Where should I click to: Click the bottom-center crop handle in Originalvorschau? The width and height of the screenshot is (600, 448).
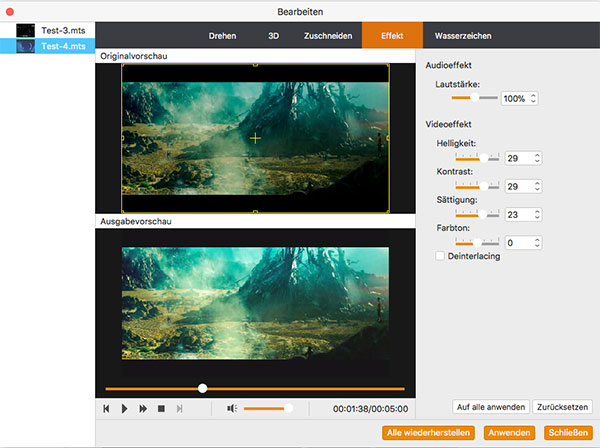(x=255, y=212)
